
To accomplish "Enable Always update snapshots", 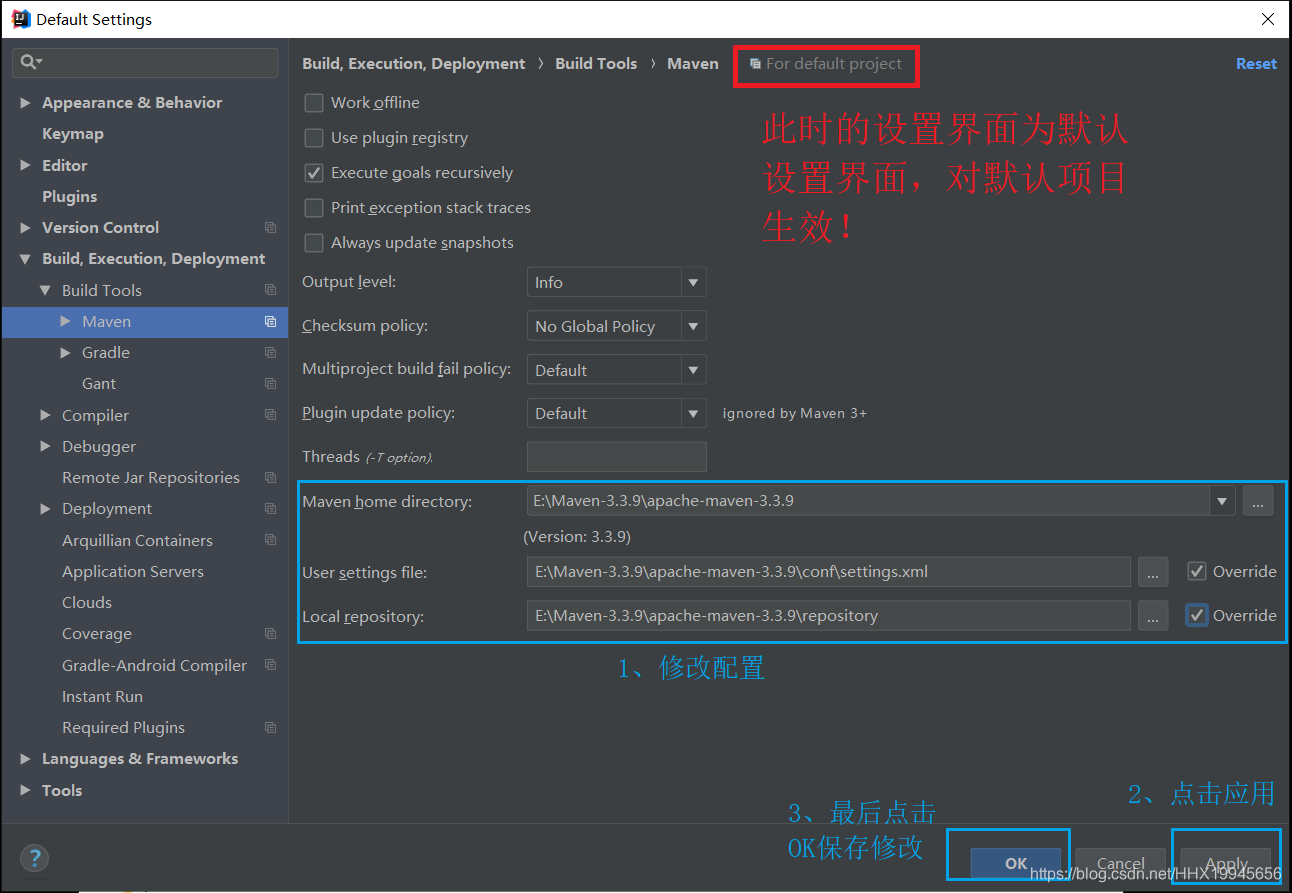I will click(314, 243).
